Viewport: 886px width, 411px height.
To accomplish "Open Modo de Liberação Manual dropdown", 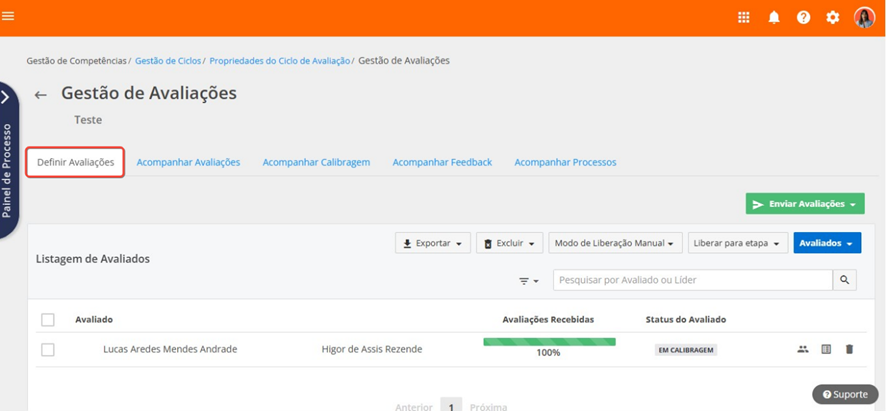I will [x=615, y=243].
